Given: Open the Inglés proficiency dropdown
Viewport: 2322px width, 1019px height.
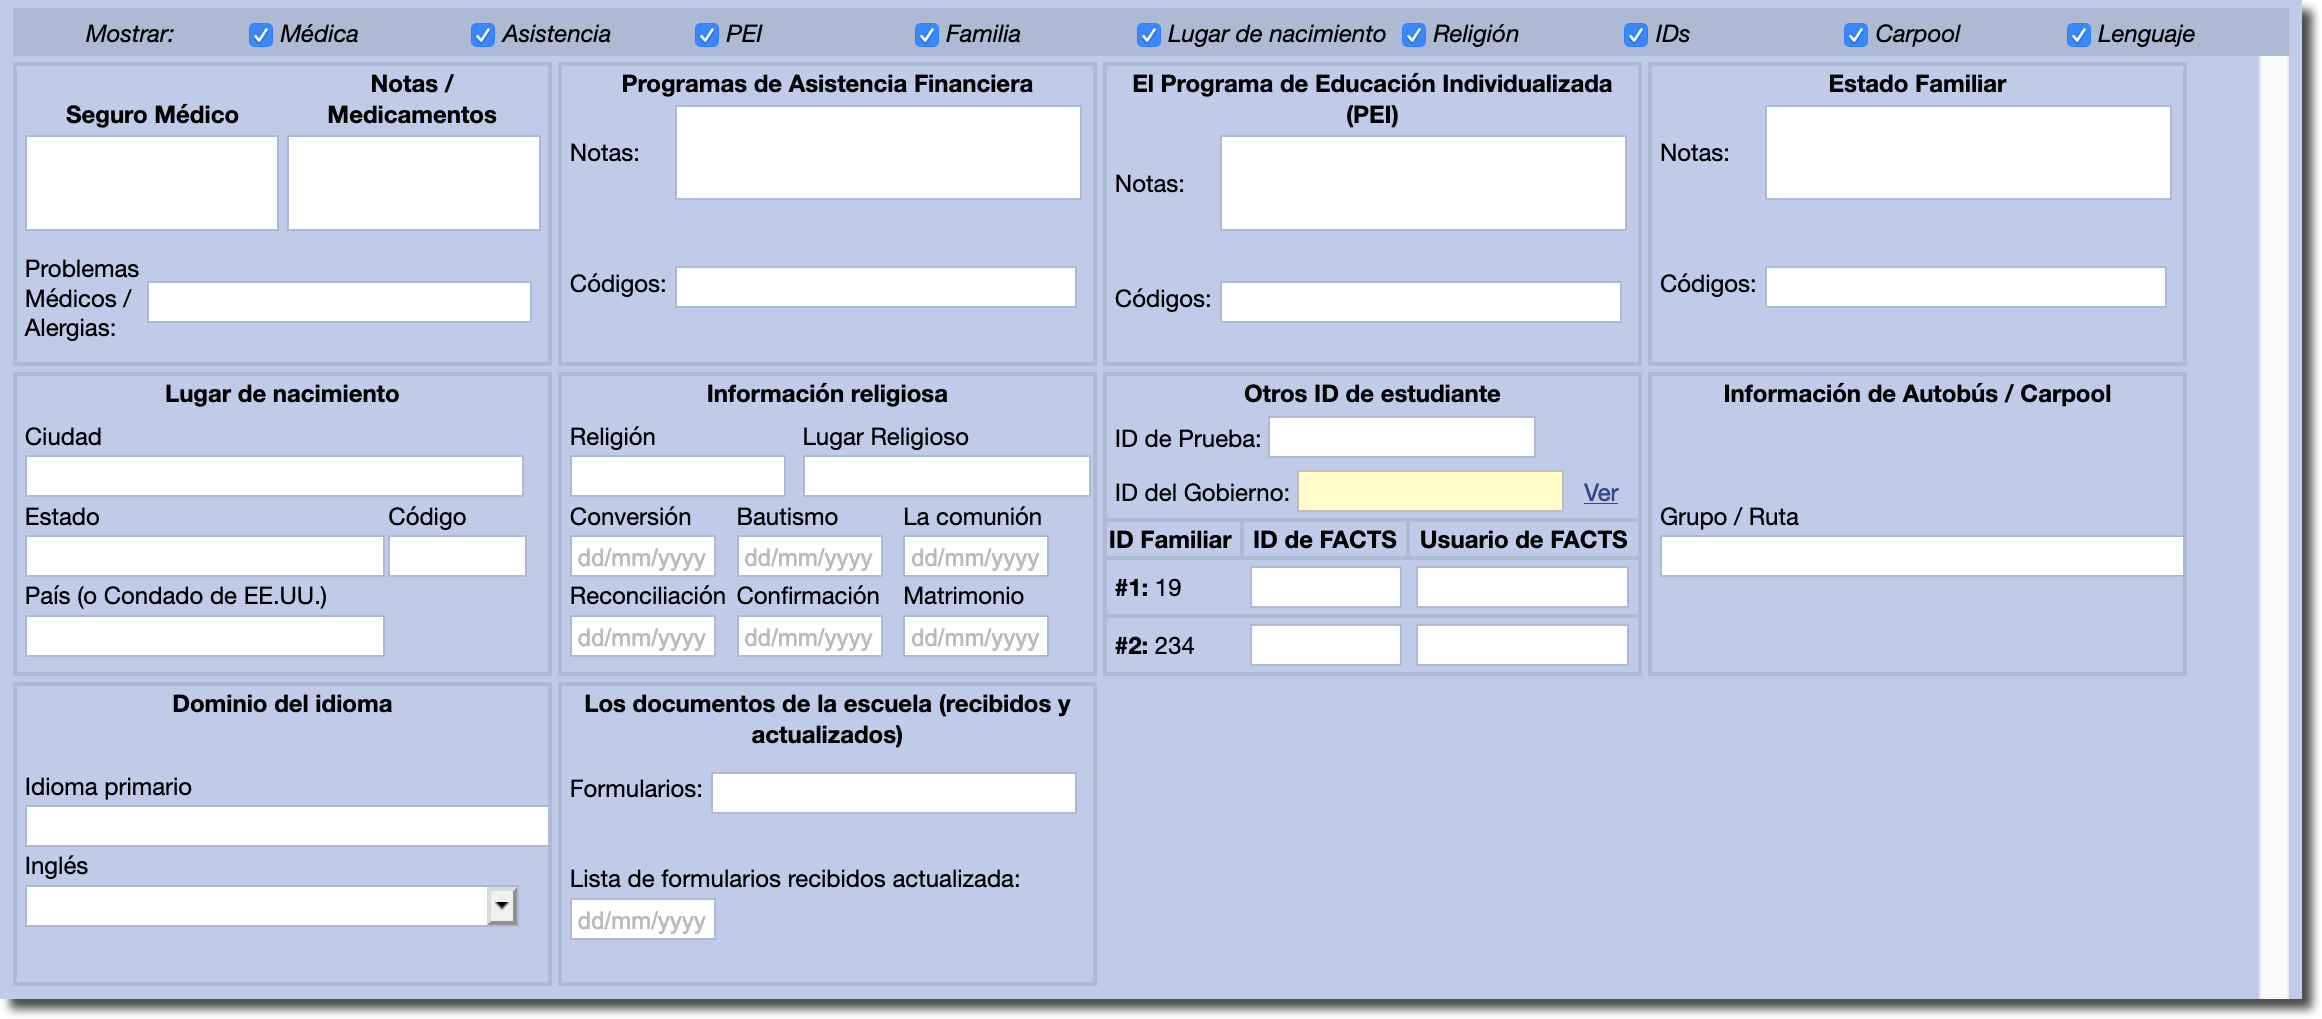Looking at the screenshot, I should tap(501, 906).
